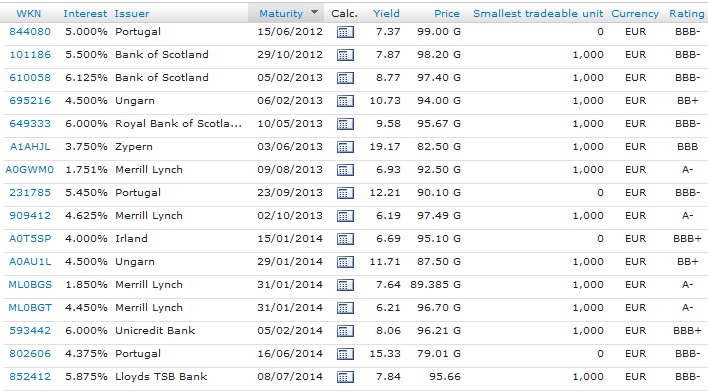Open WKN link A0GWM0
The height and width of the screenshot is (392, 708).
point(29,170)
